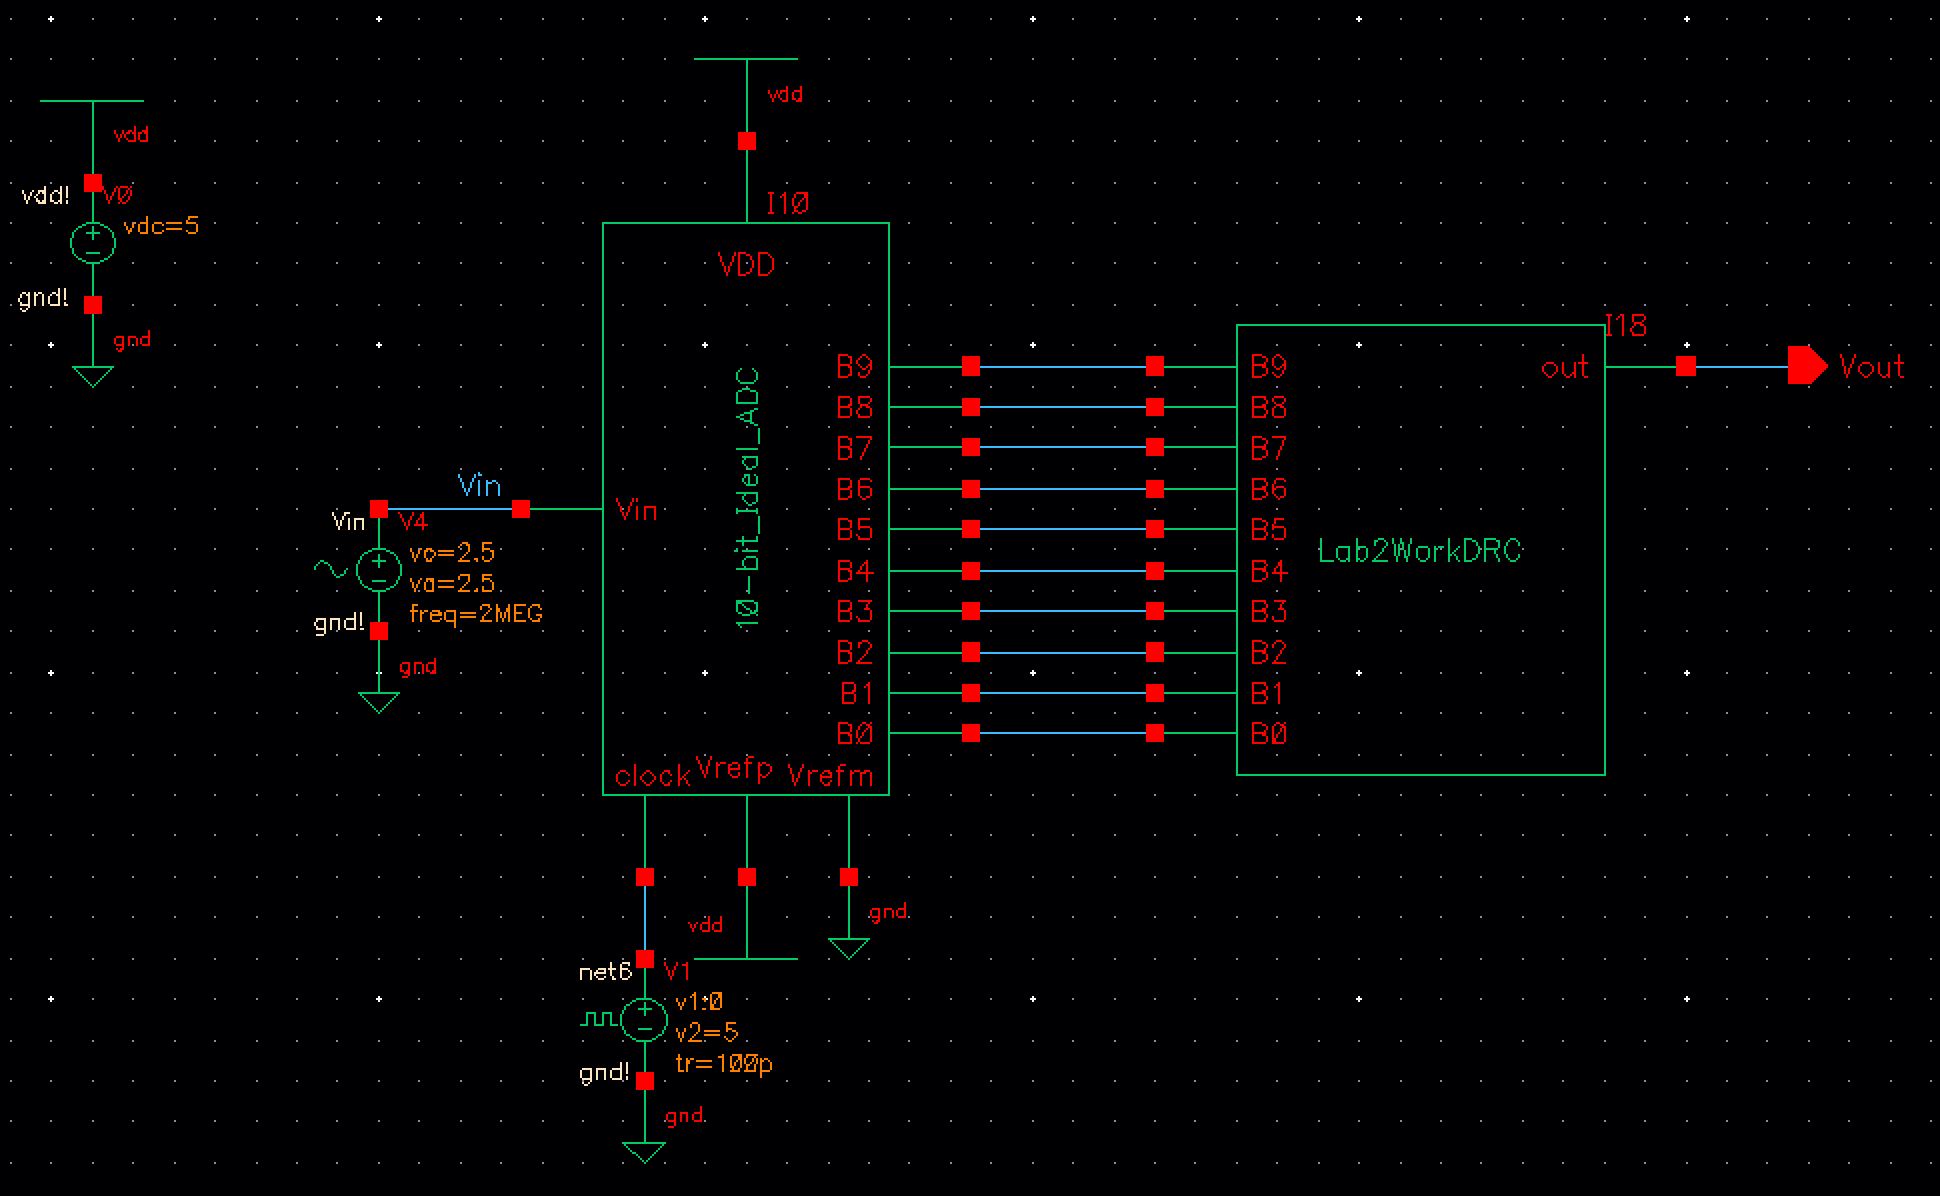Click the vo=2.5 parameter text
This screenshot has height=1196, width=1940.
click(x=452, y=553)
